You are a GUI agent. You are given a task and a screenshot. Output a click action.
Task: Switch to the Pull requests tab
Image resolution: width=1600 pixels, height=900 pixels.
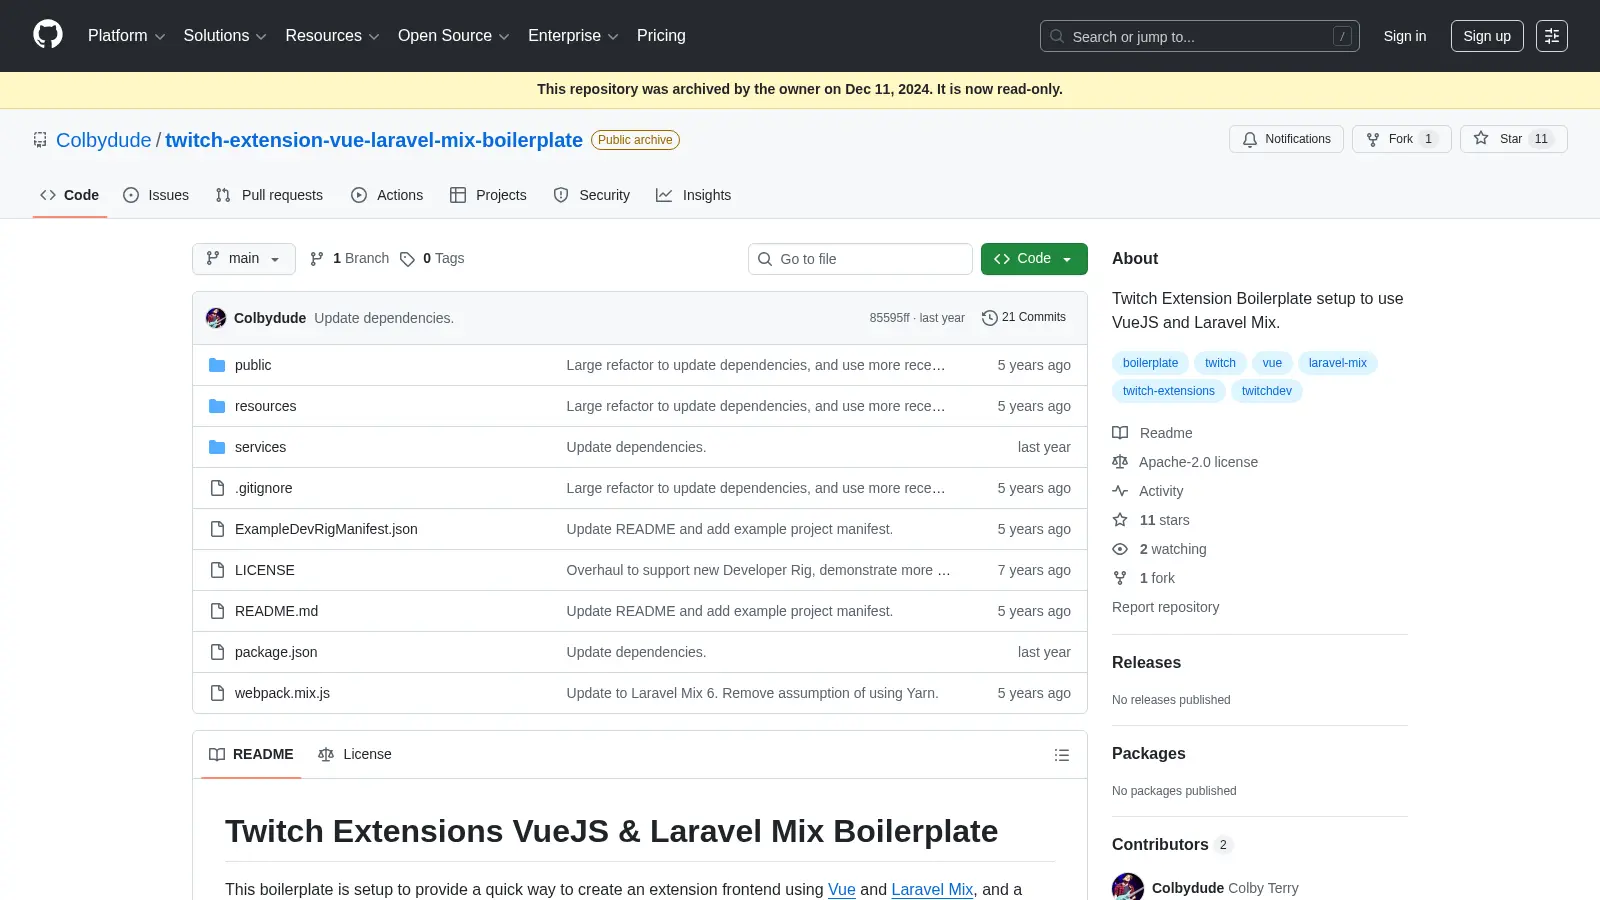(x=269, y=195)
